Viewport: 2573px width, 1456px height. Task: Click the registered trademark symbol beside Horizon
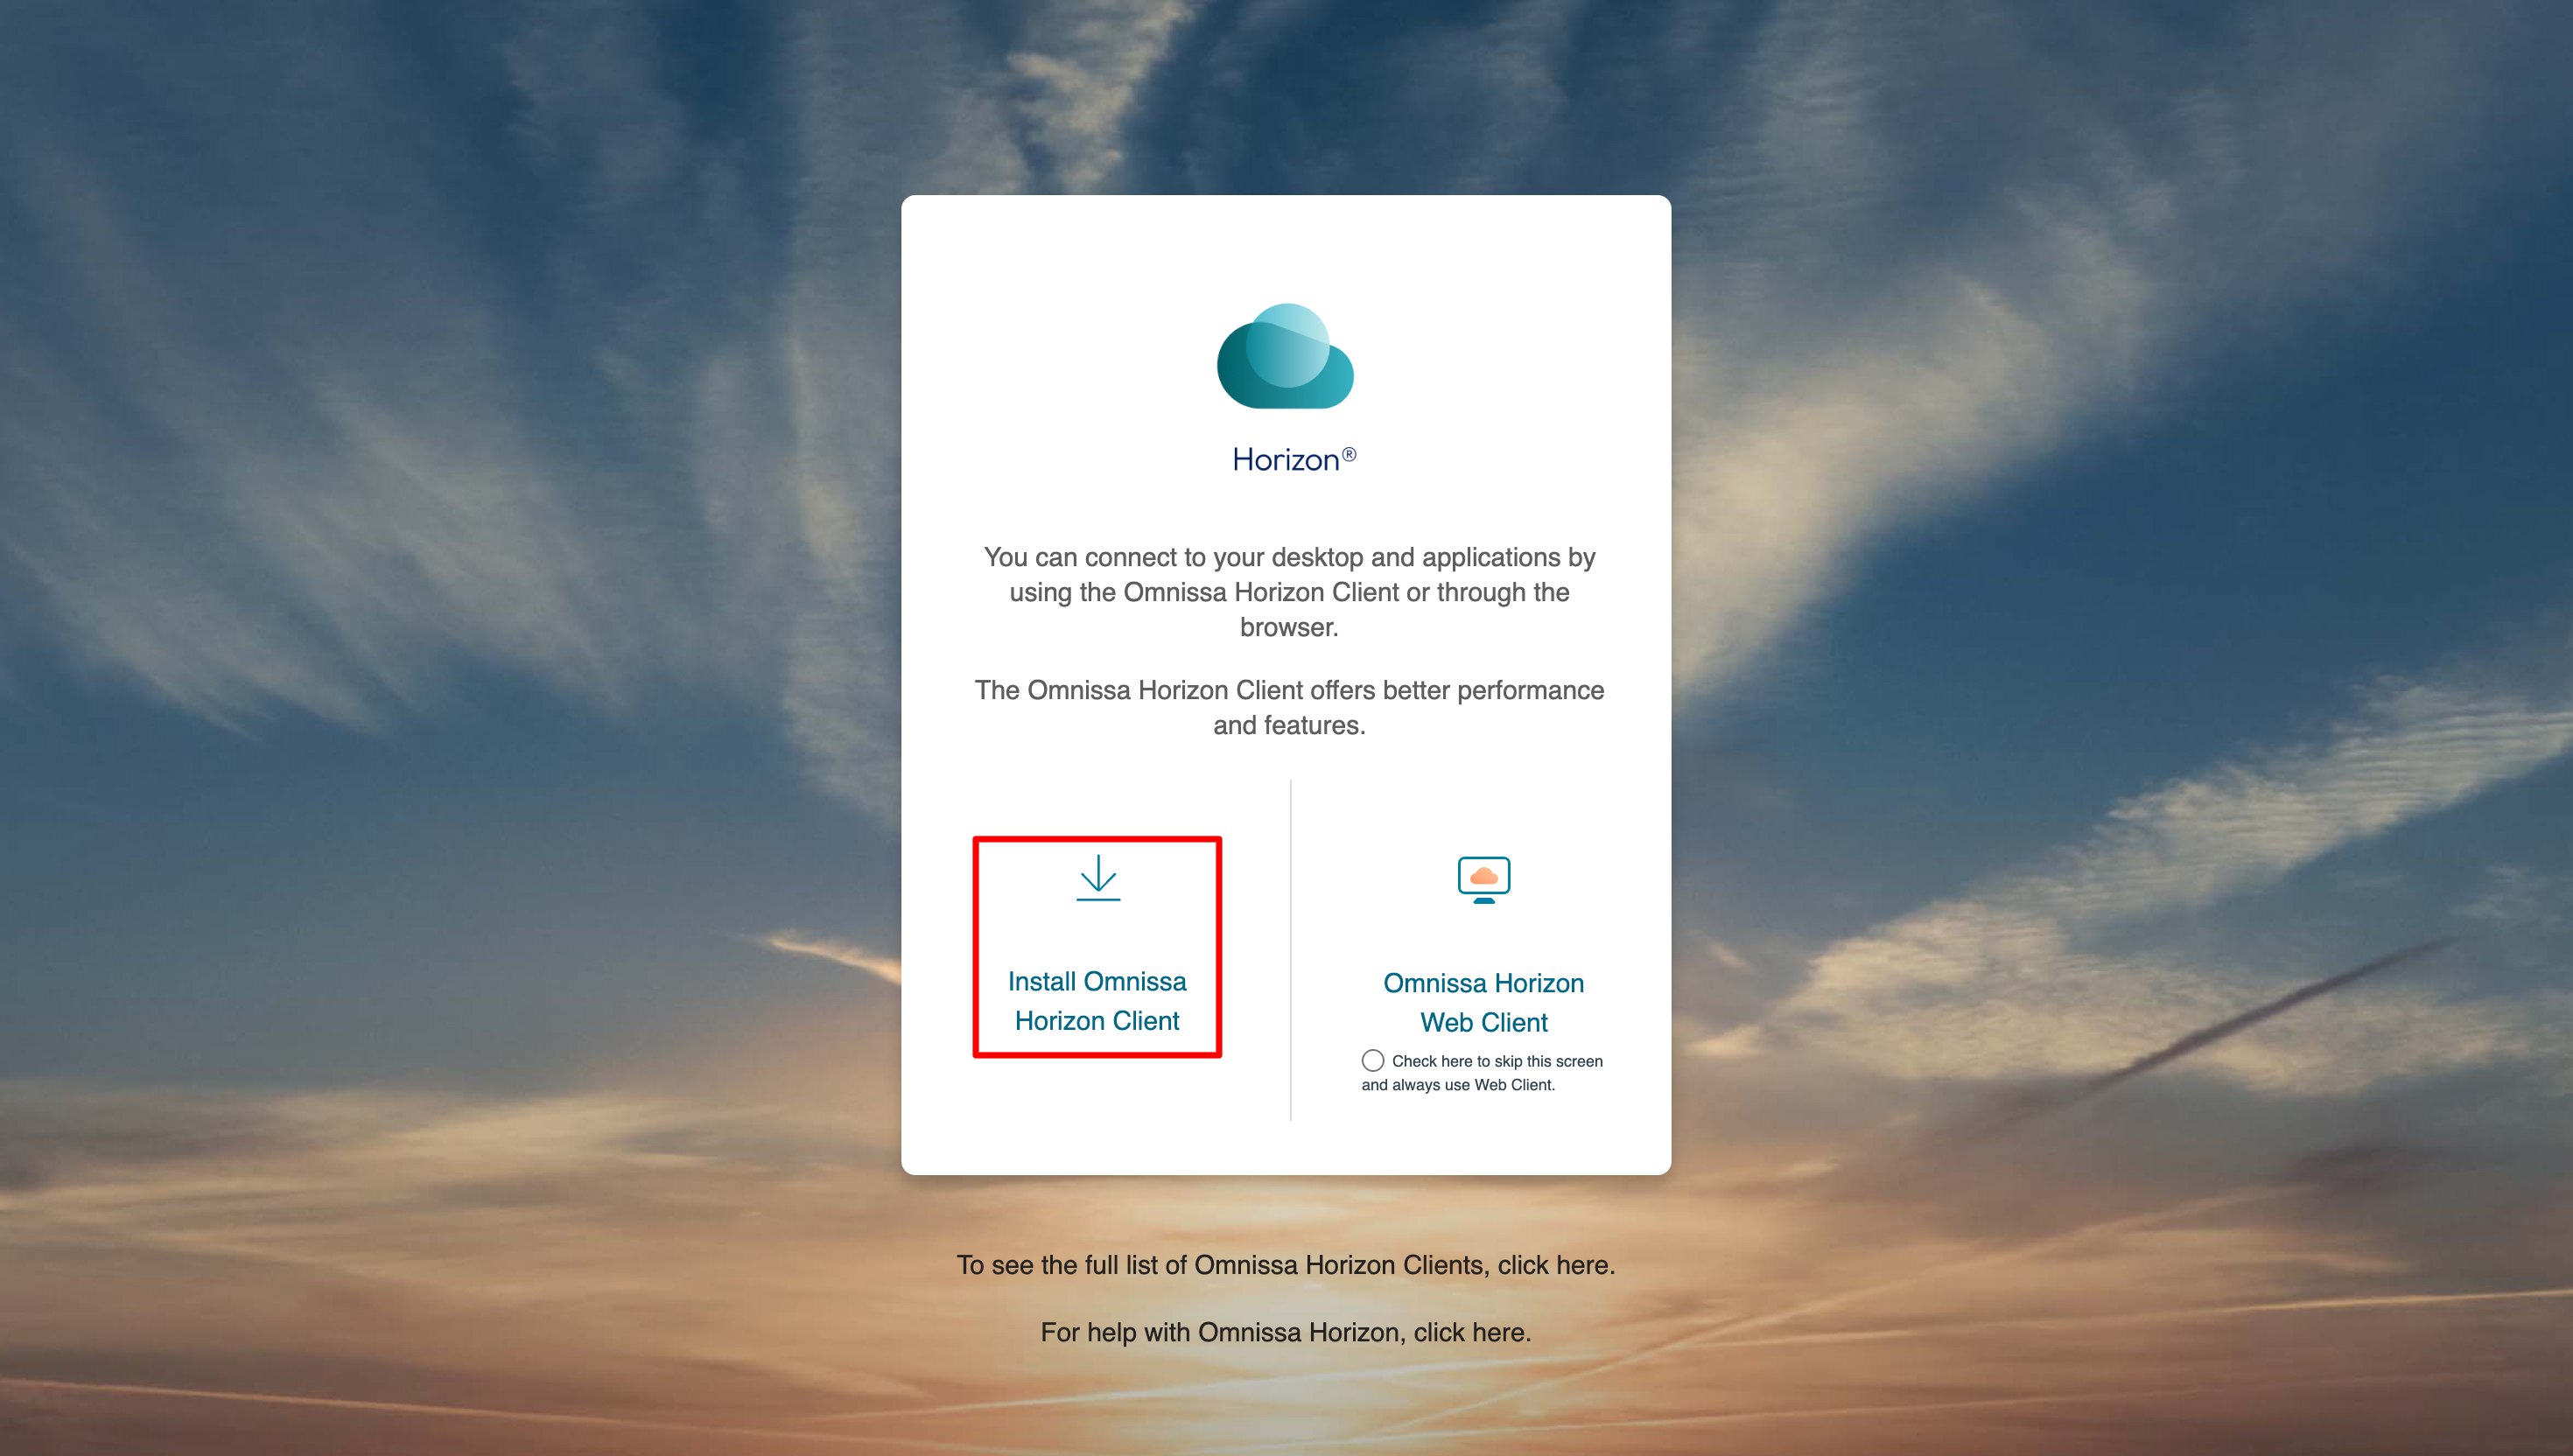coord(1349,455)
